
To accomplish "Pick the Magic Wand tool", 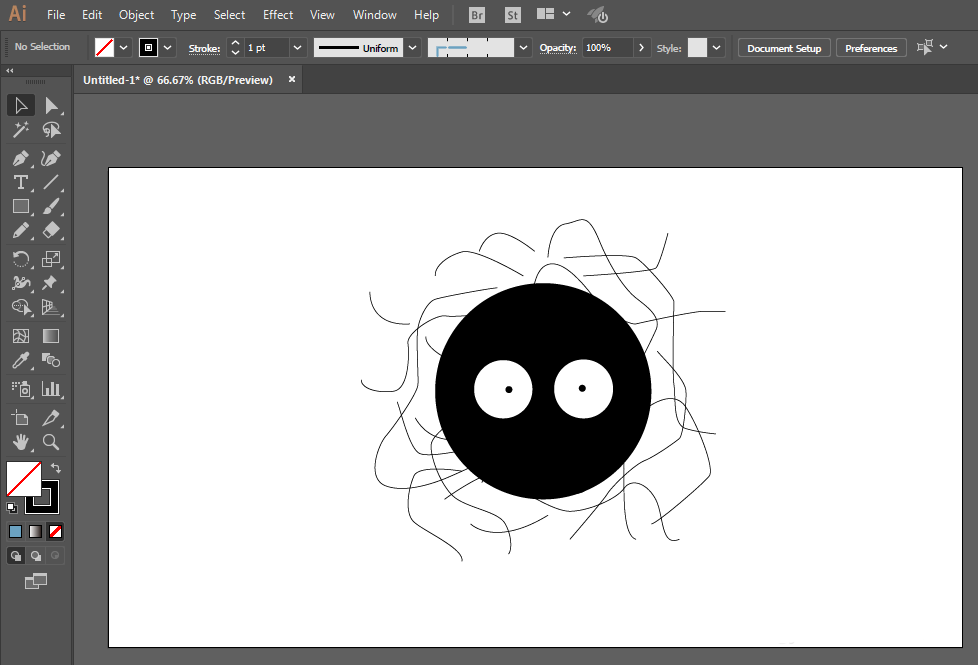I will (20, 130).
